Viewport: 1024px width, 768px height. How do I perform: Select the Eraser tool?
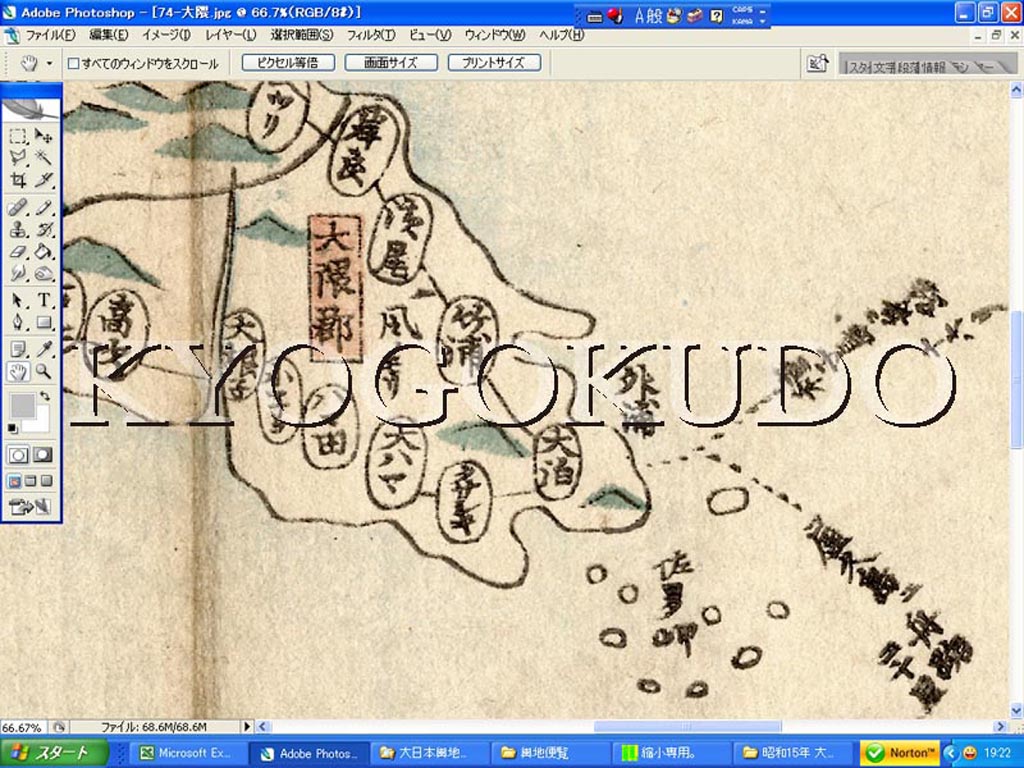[x=18, y=251]
